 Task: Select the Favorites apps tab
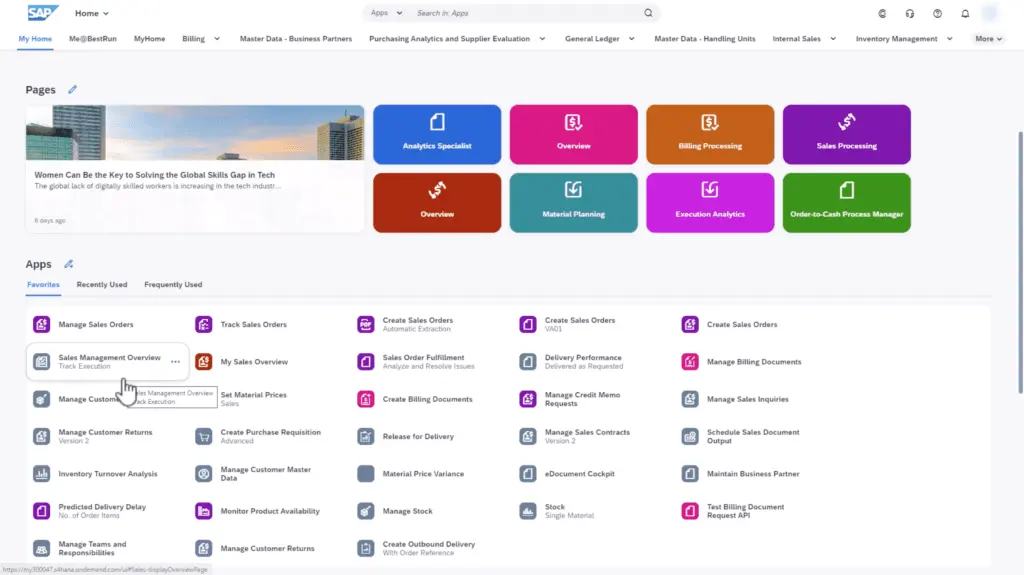pos(43,284)
